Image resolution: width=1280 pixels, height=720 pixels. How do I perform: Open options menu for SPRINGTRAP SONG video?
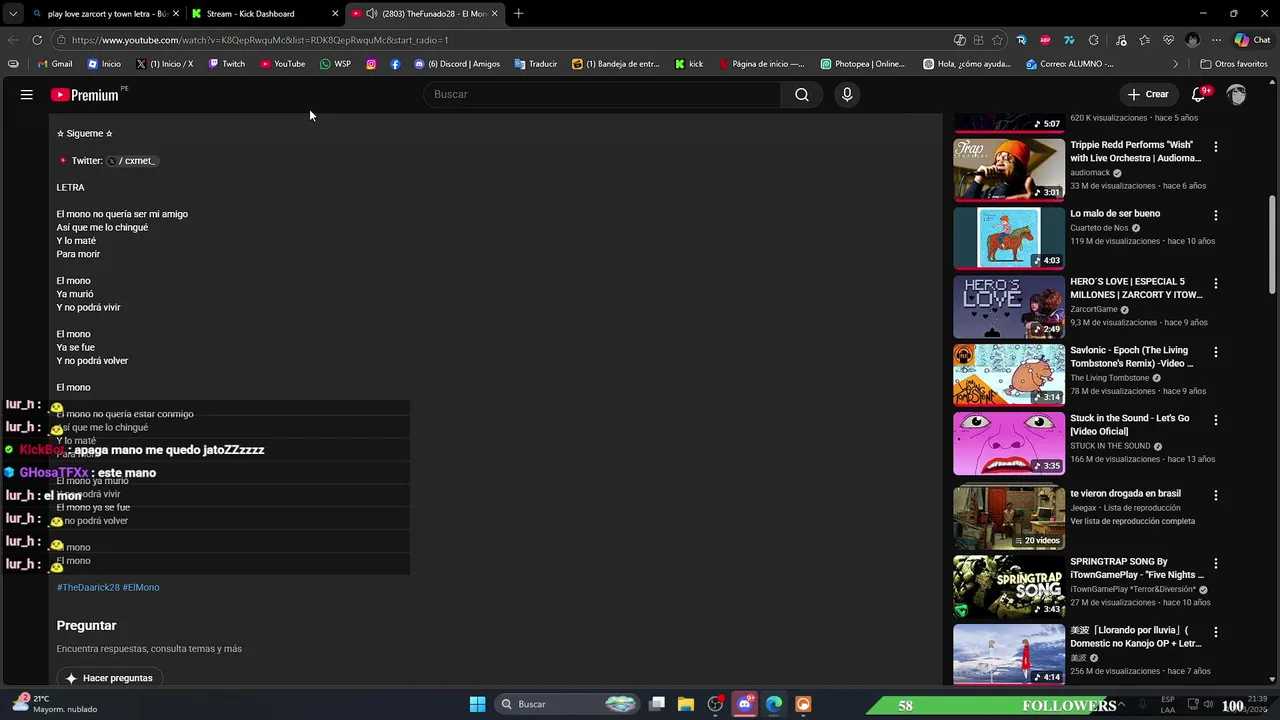click(1216, 564)
